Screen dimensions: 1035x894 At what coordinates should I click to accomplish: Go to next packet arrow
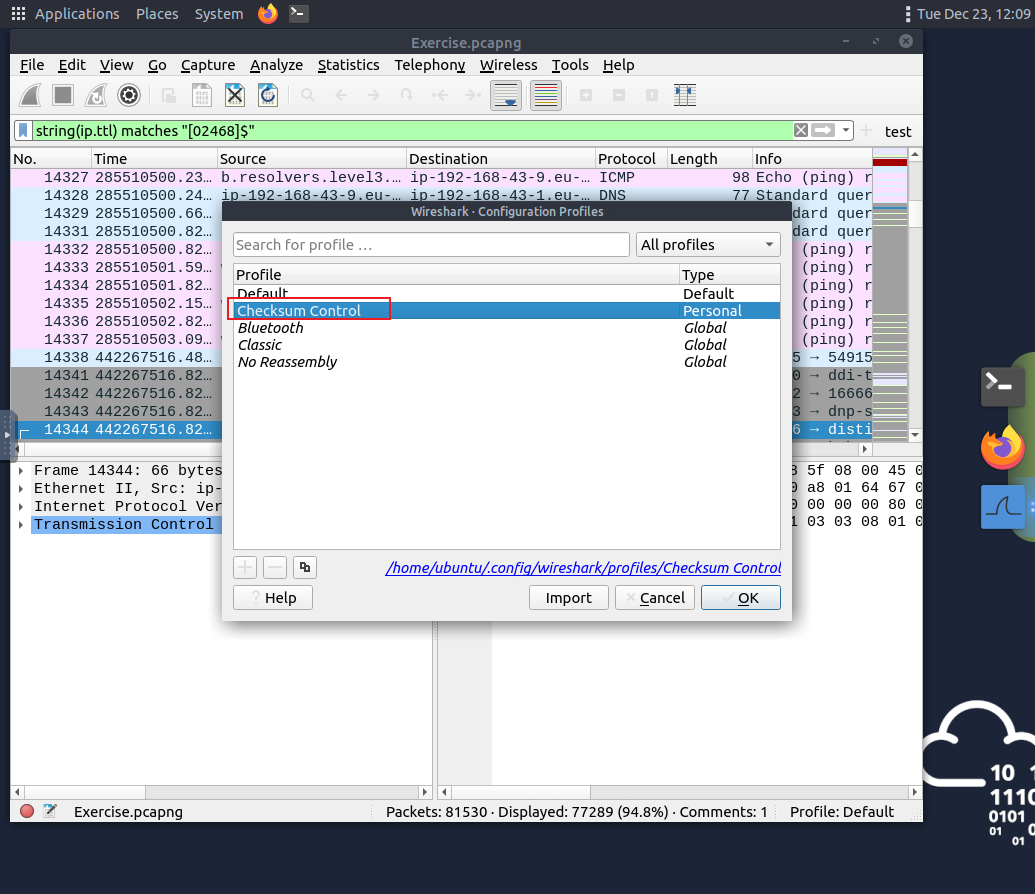pos(374,95)
